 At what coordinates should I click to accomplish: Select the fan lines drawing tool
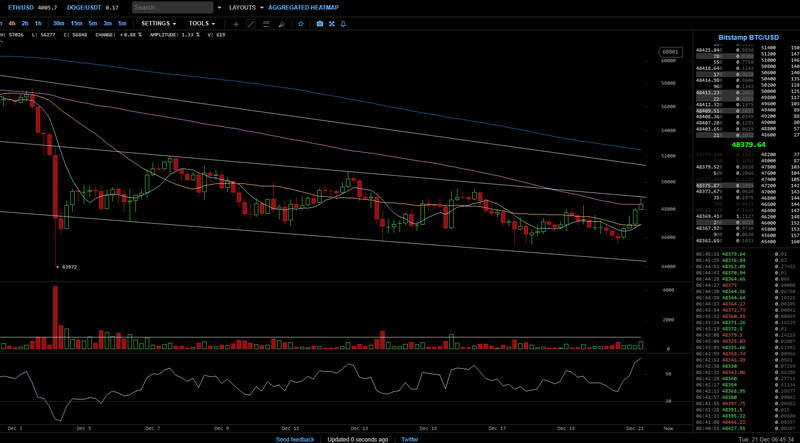point(281,24)
